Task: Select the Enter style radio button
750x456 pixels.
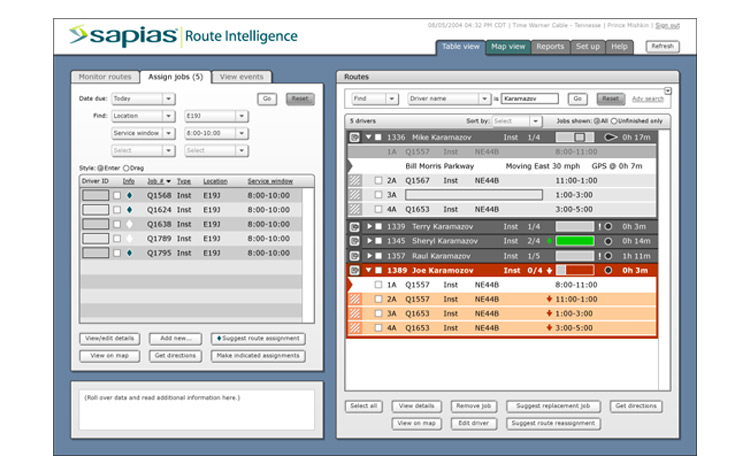Action: coord(100,168)
